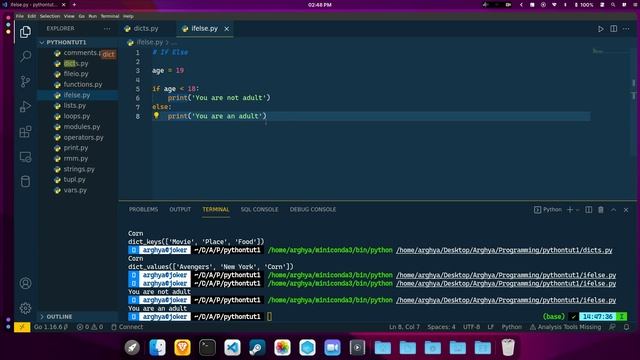Click the lightbulb code action icon
This screenshot has width=640, height=360.
(x=156, y=116)
